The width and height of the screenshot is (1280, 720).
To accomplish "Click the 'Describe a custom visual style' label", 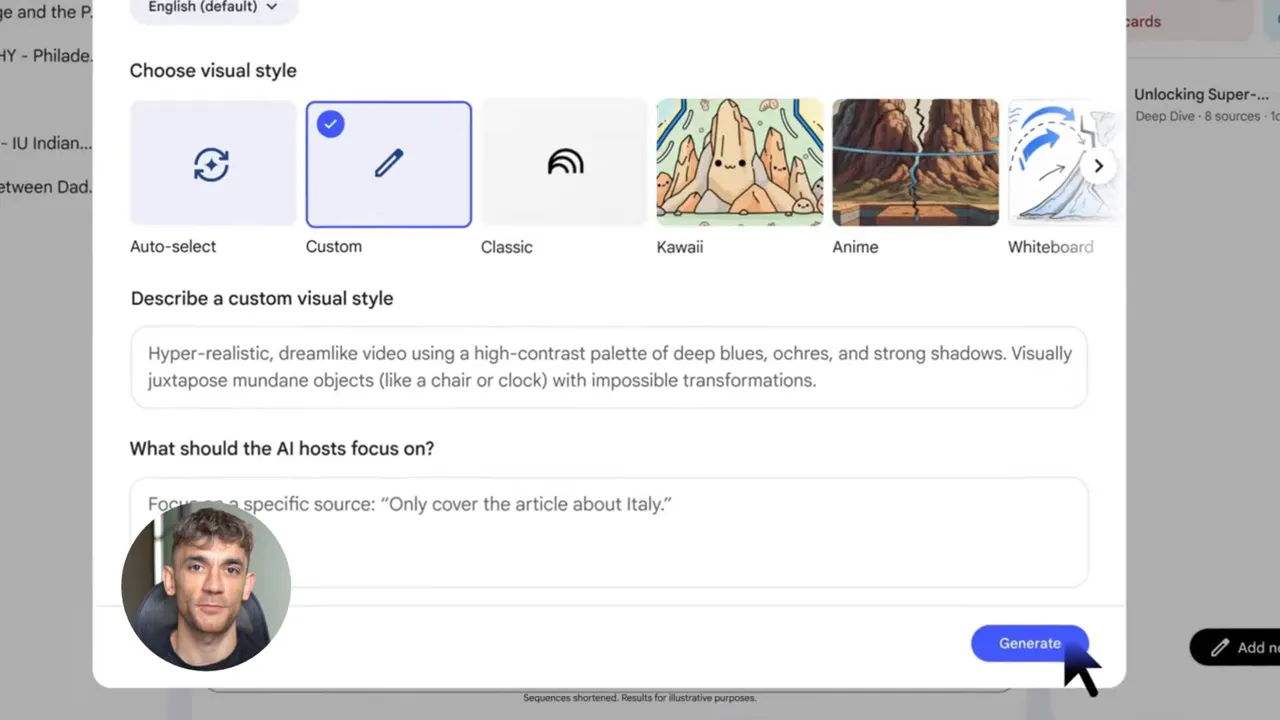I will (x=262, y=298).
